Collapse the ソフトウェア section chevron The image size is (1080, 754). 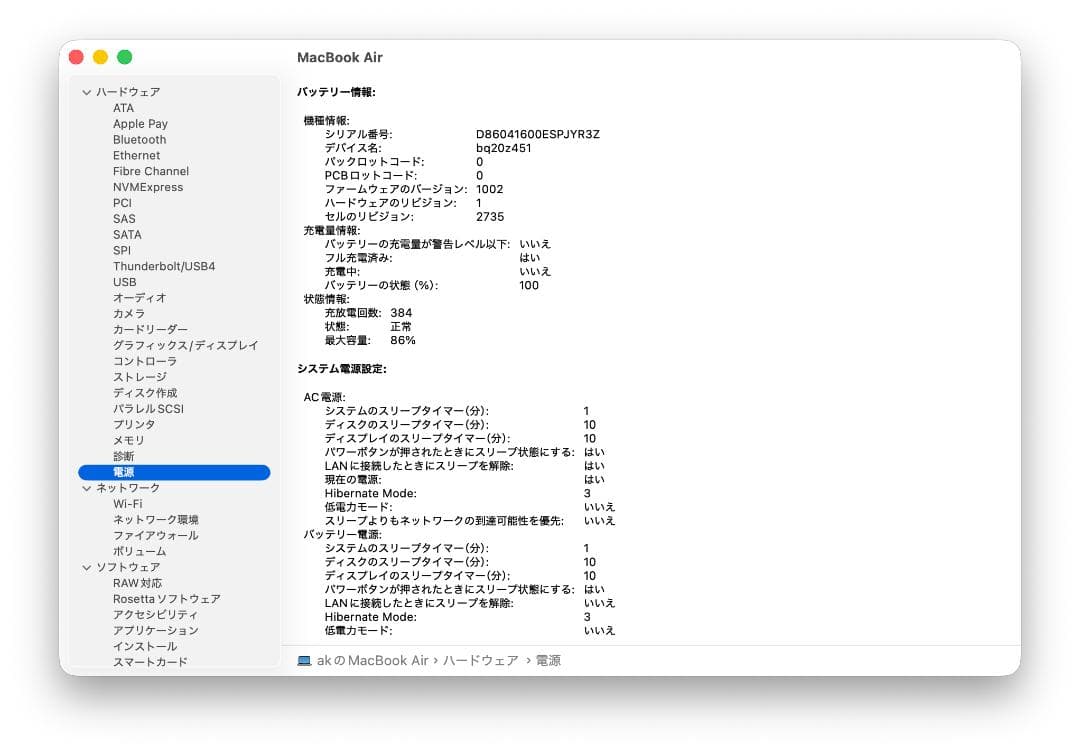87,567
